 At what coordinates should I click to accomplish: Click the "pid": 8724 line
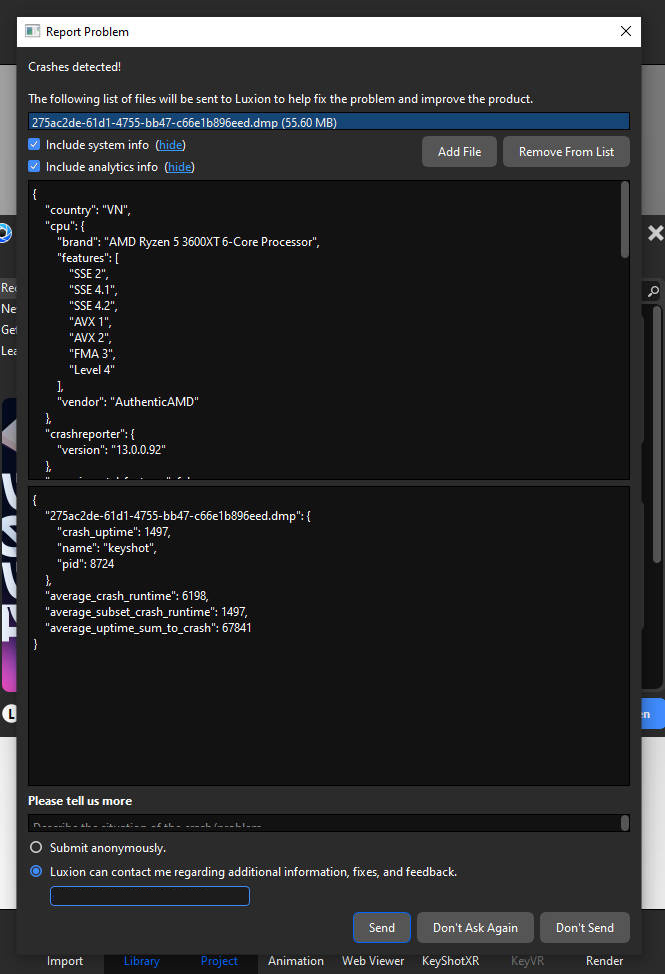pos(86,563)
